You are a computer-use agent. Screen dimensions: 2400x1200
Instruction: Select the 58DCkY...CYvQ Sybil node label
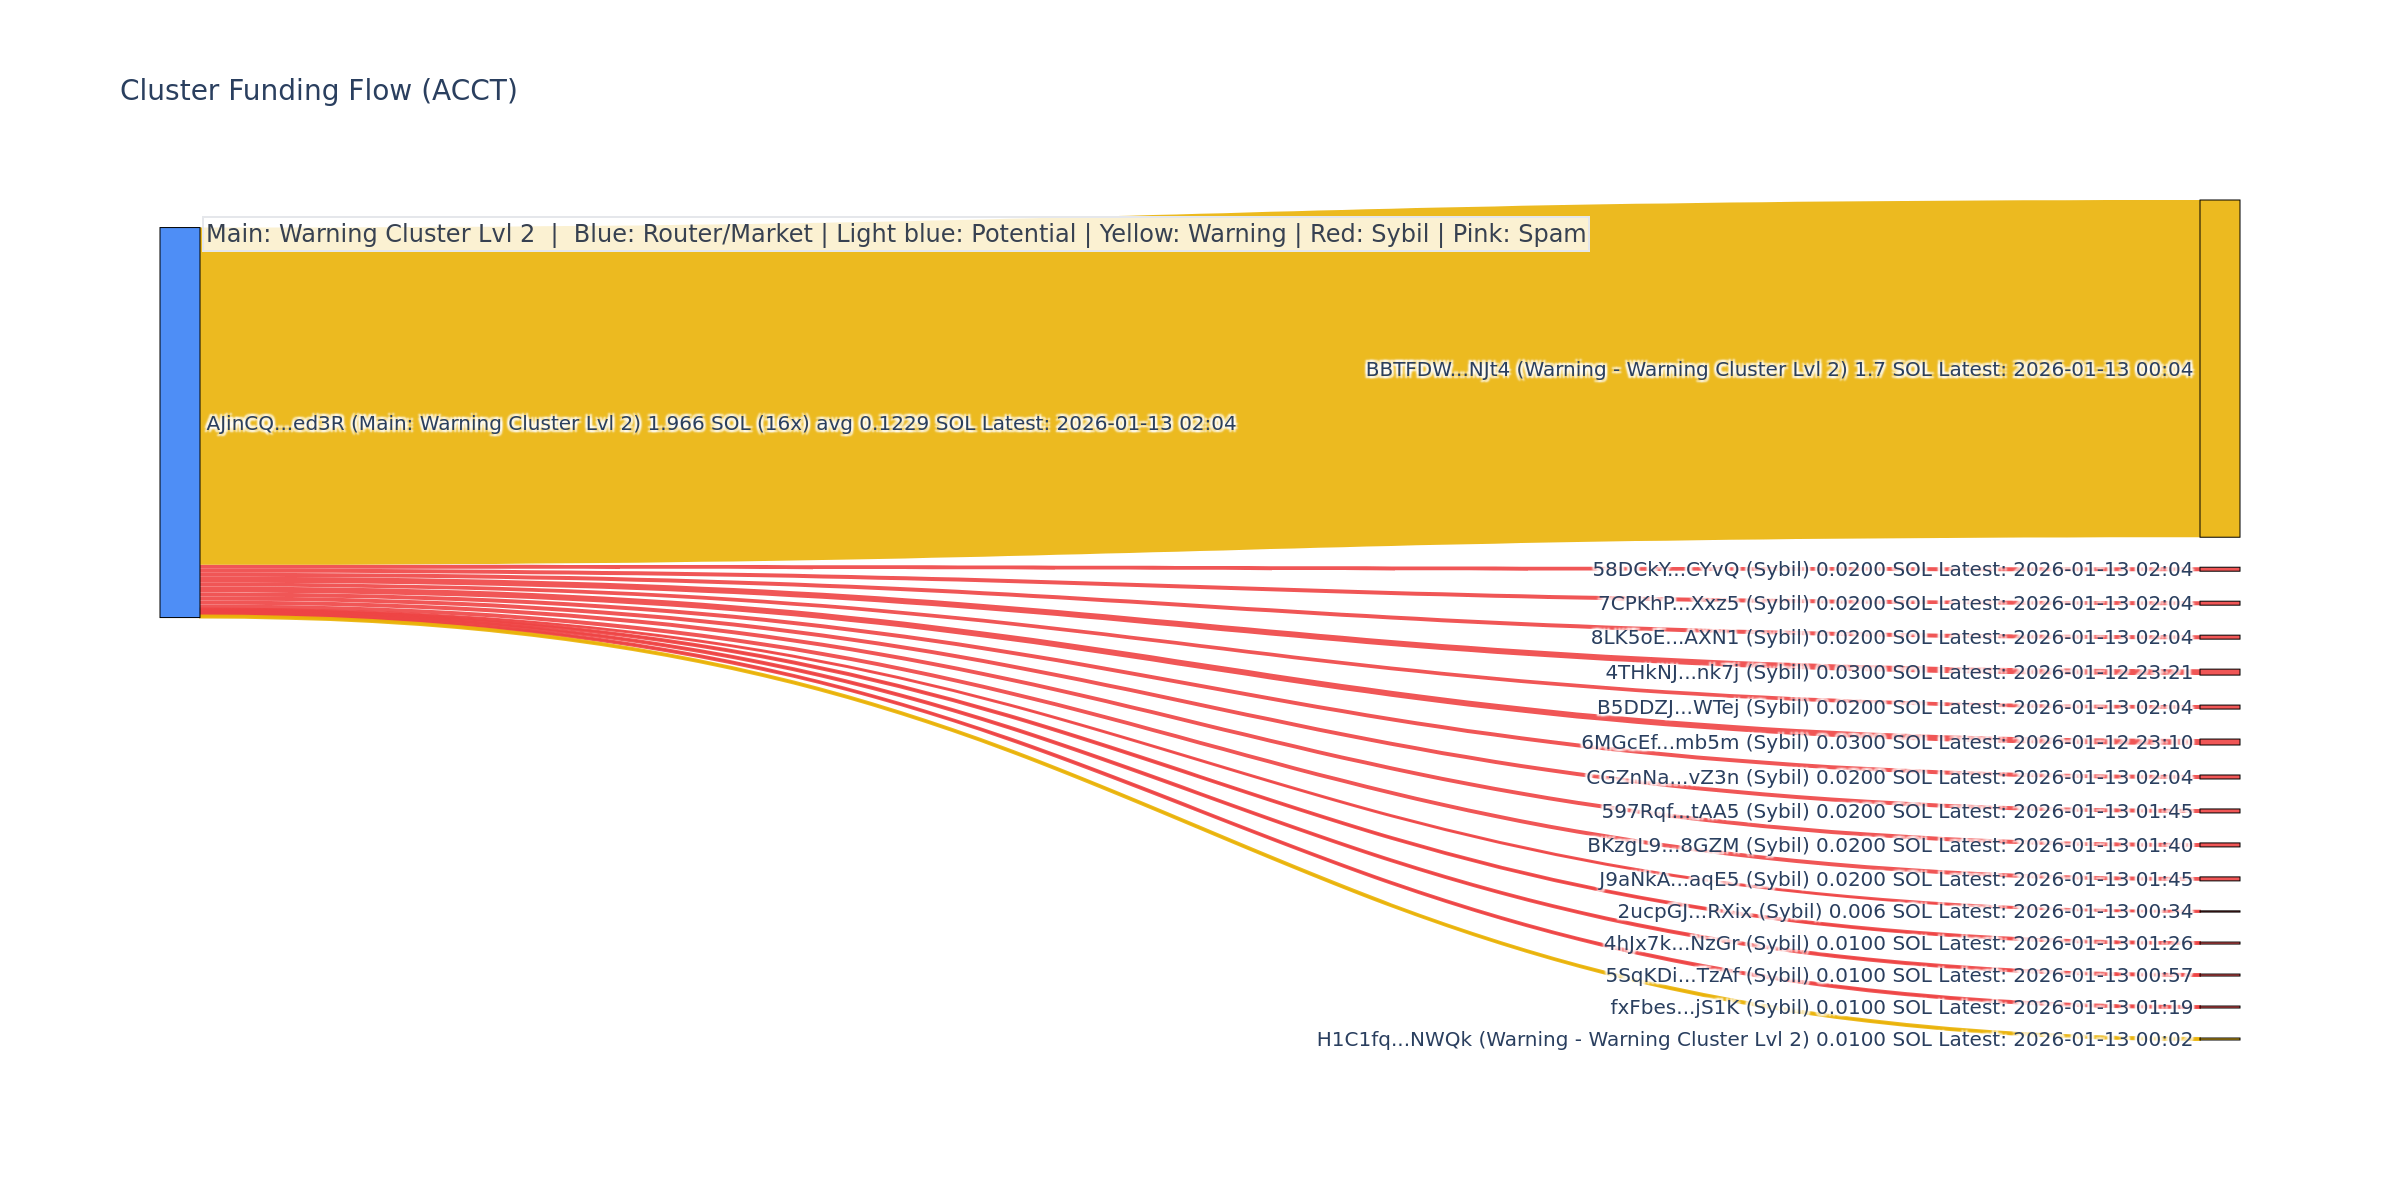pos(1892,570)
